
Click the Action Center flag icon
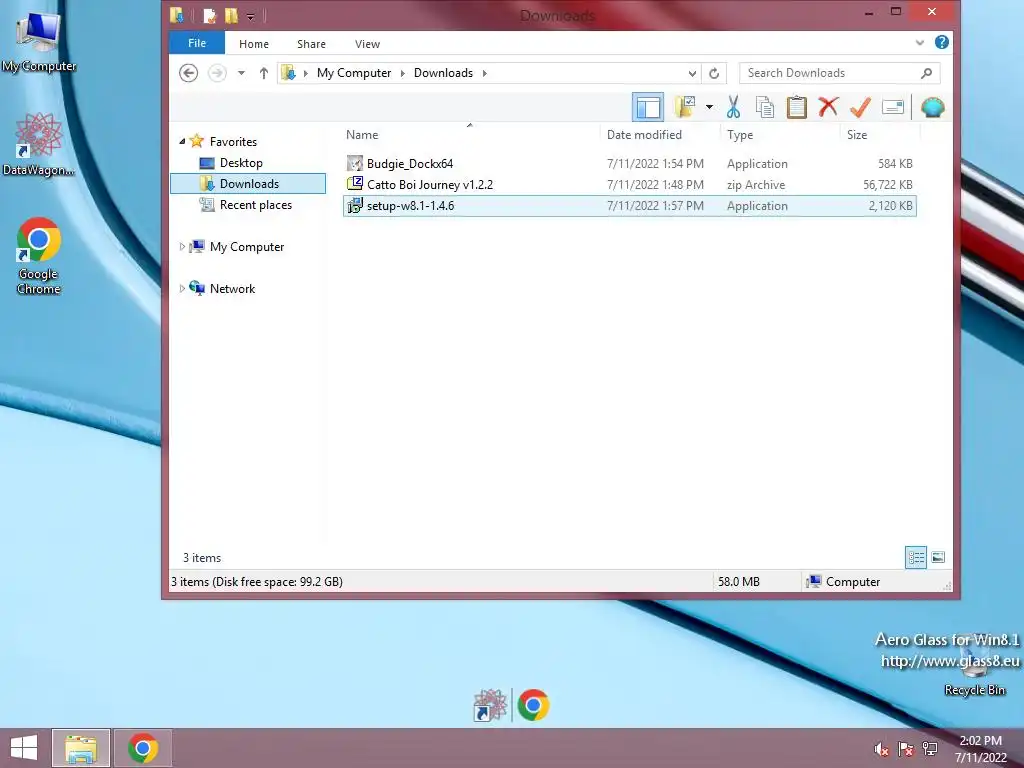coord(905,749)
